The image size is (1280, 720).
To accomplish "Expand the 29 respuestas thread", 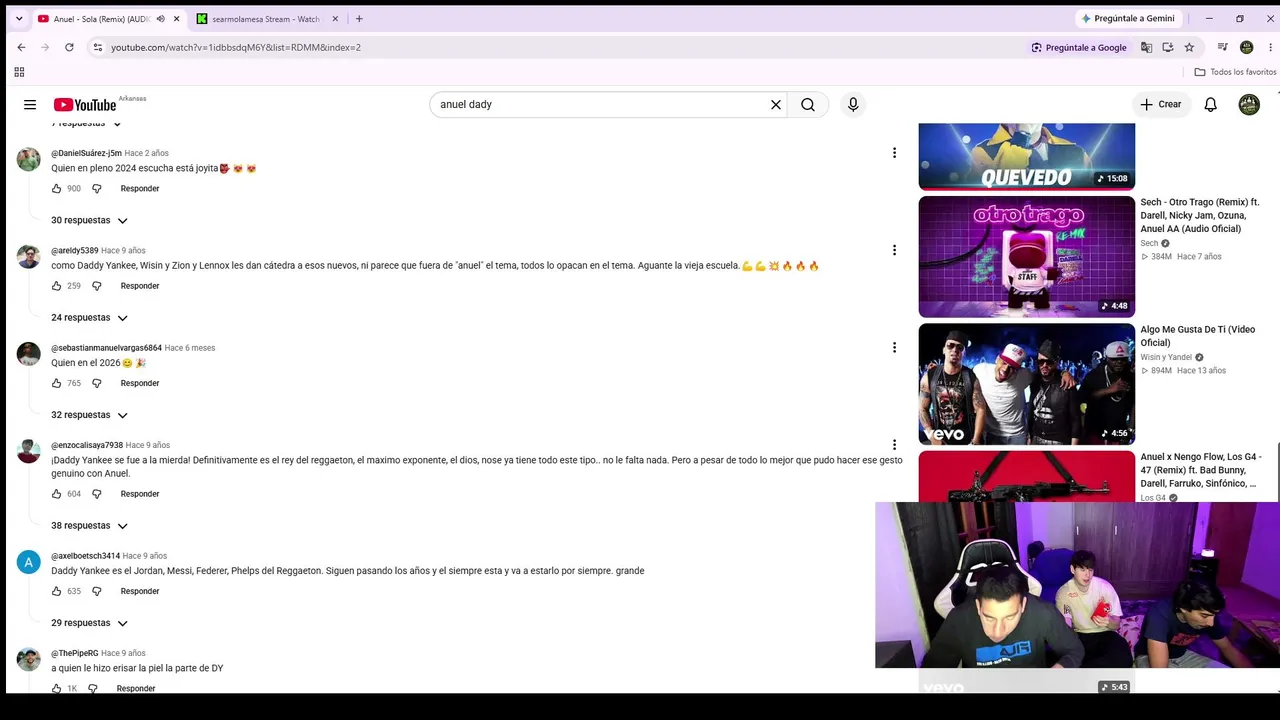I will (x=90, y=623).
